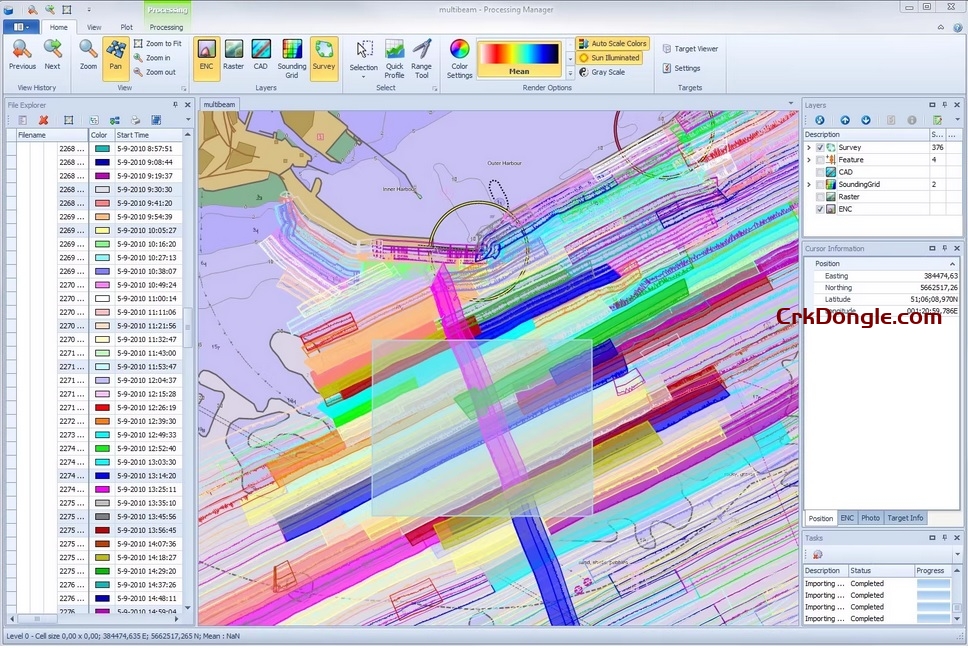Enable the Gray Scale render option
Image resolution: width=968 pixels, height=648 pixels.
point(610,70)
